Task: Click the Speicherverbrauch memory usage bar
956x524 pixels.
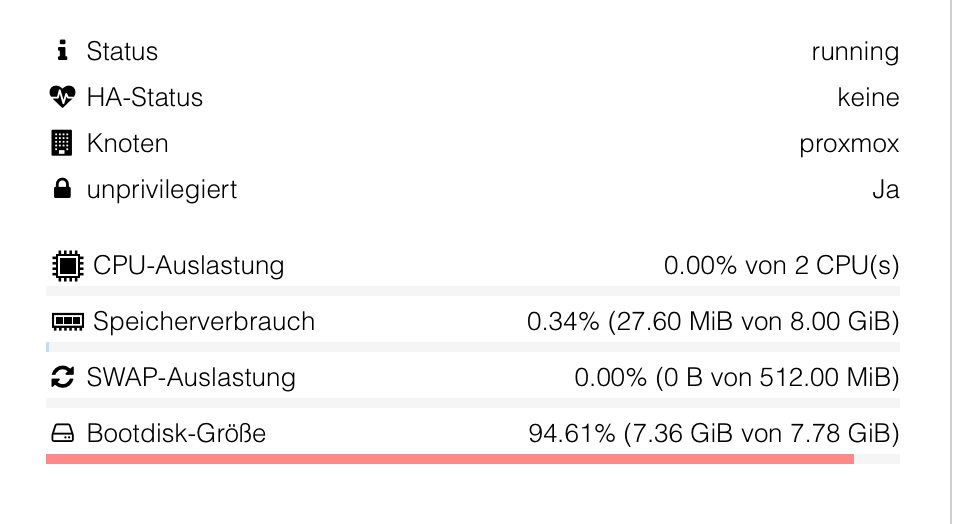Action: pyautogui.click(x=473, y=347)
